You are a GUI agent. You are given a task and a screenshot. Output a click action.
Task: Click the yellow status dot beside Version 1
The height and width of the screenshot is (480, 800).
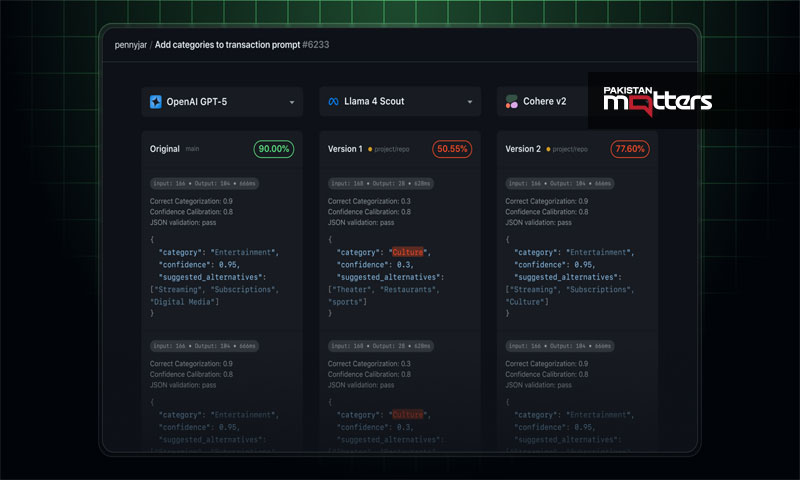pyautogui.click(x=370, y=149)
